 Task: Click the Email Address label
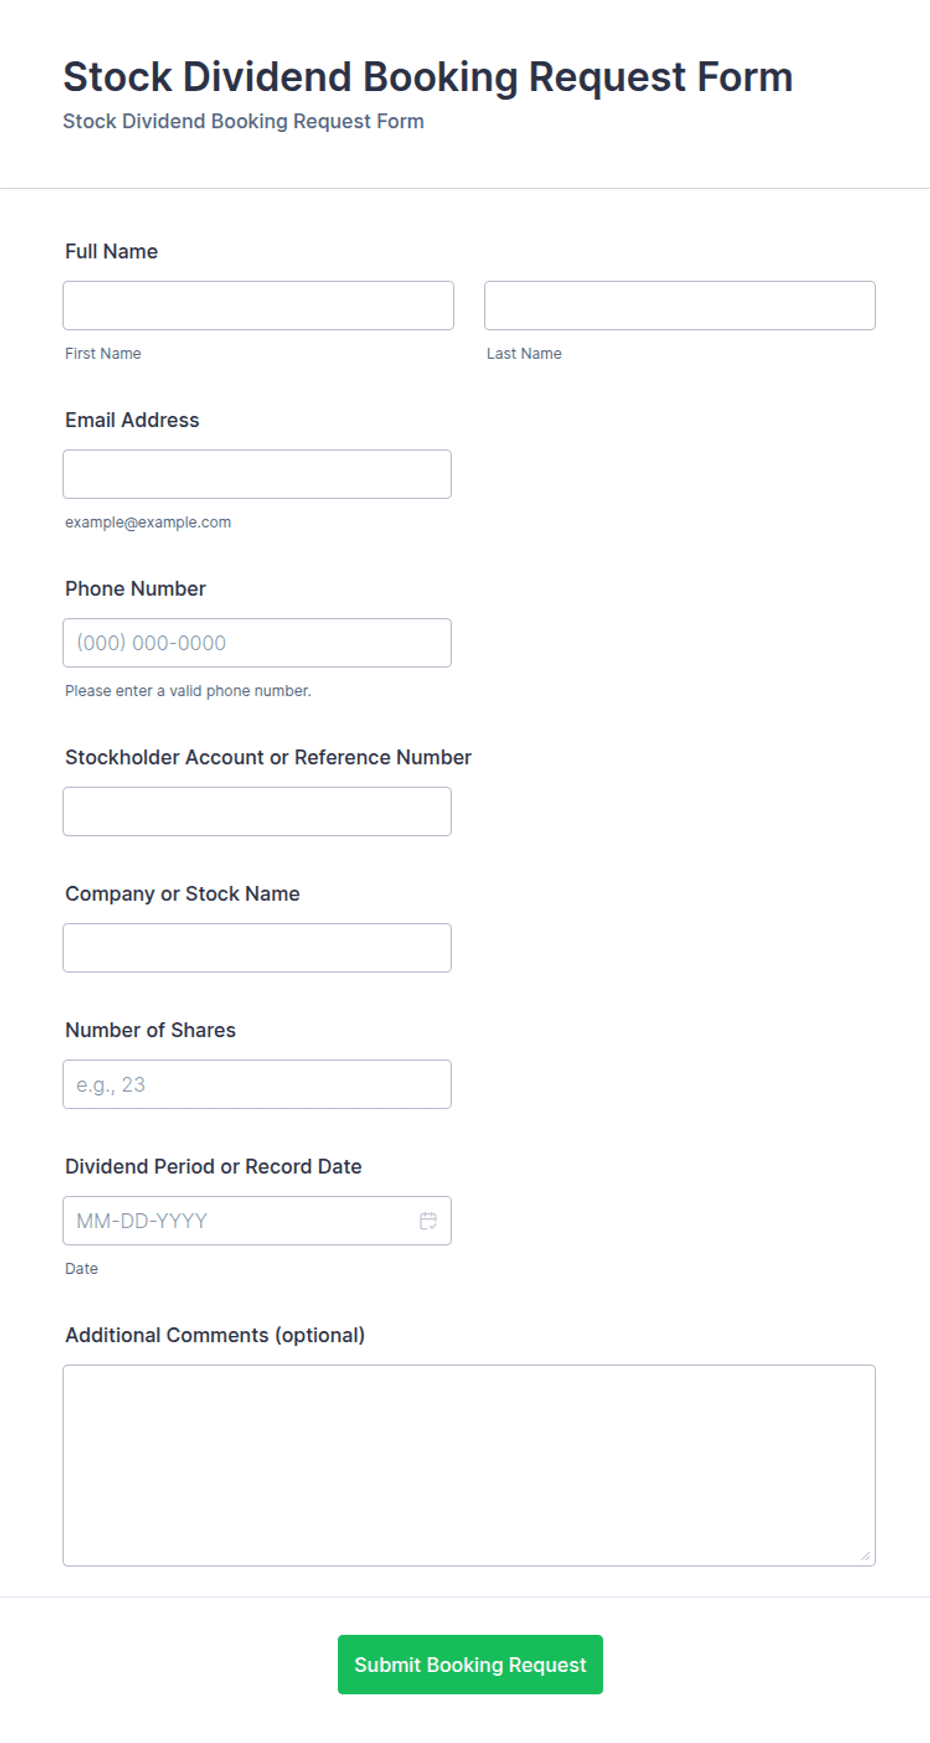tap(132, 420)
